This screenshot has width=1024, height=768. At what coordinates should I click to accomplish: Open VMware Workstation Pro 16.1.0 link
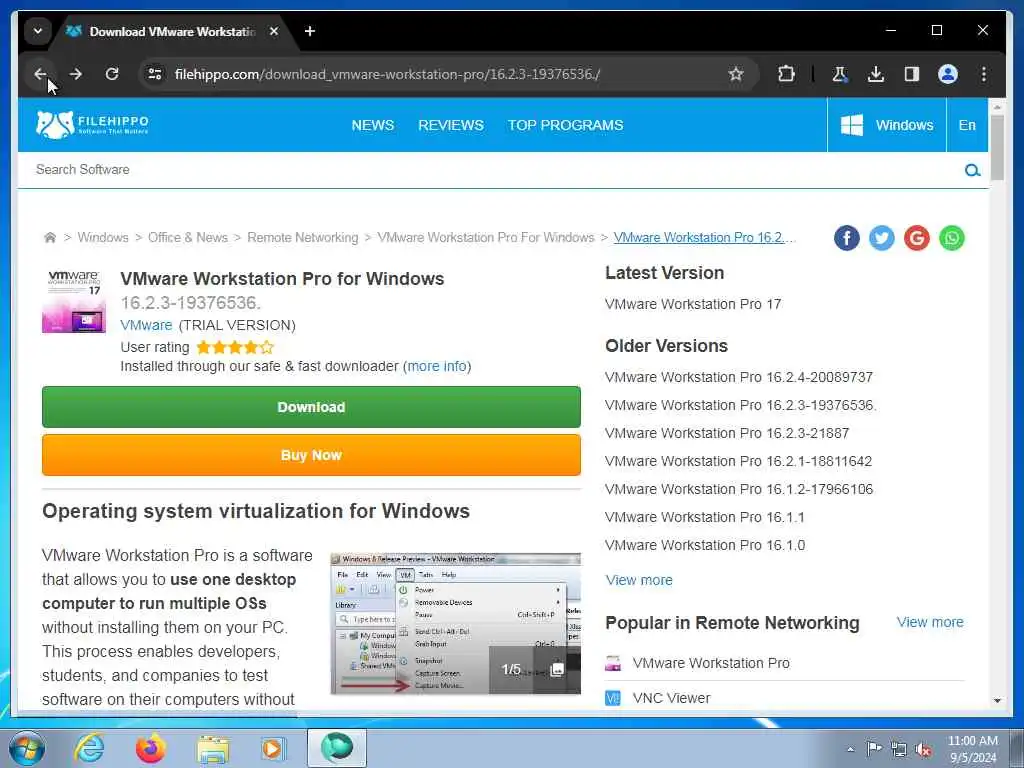tap(705, 545)
